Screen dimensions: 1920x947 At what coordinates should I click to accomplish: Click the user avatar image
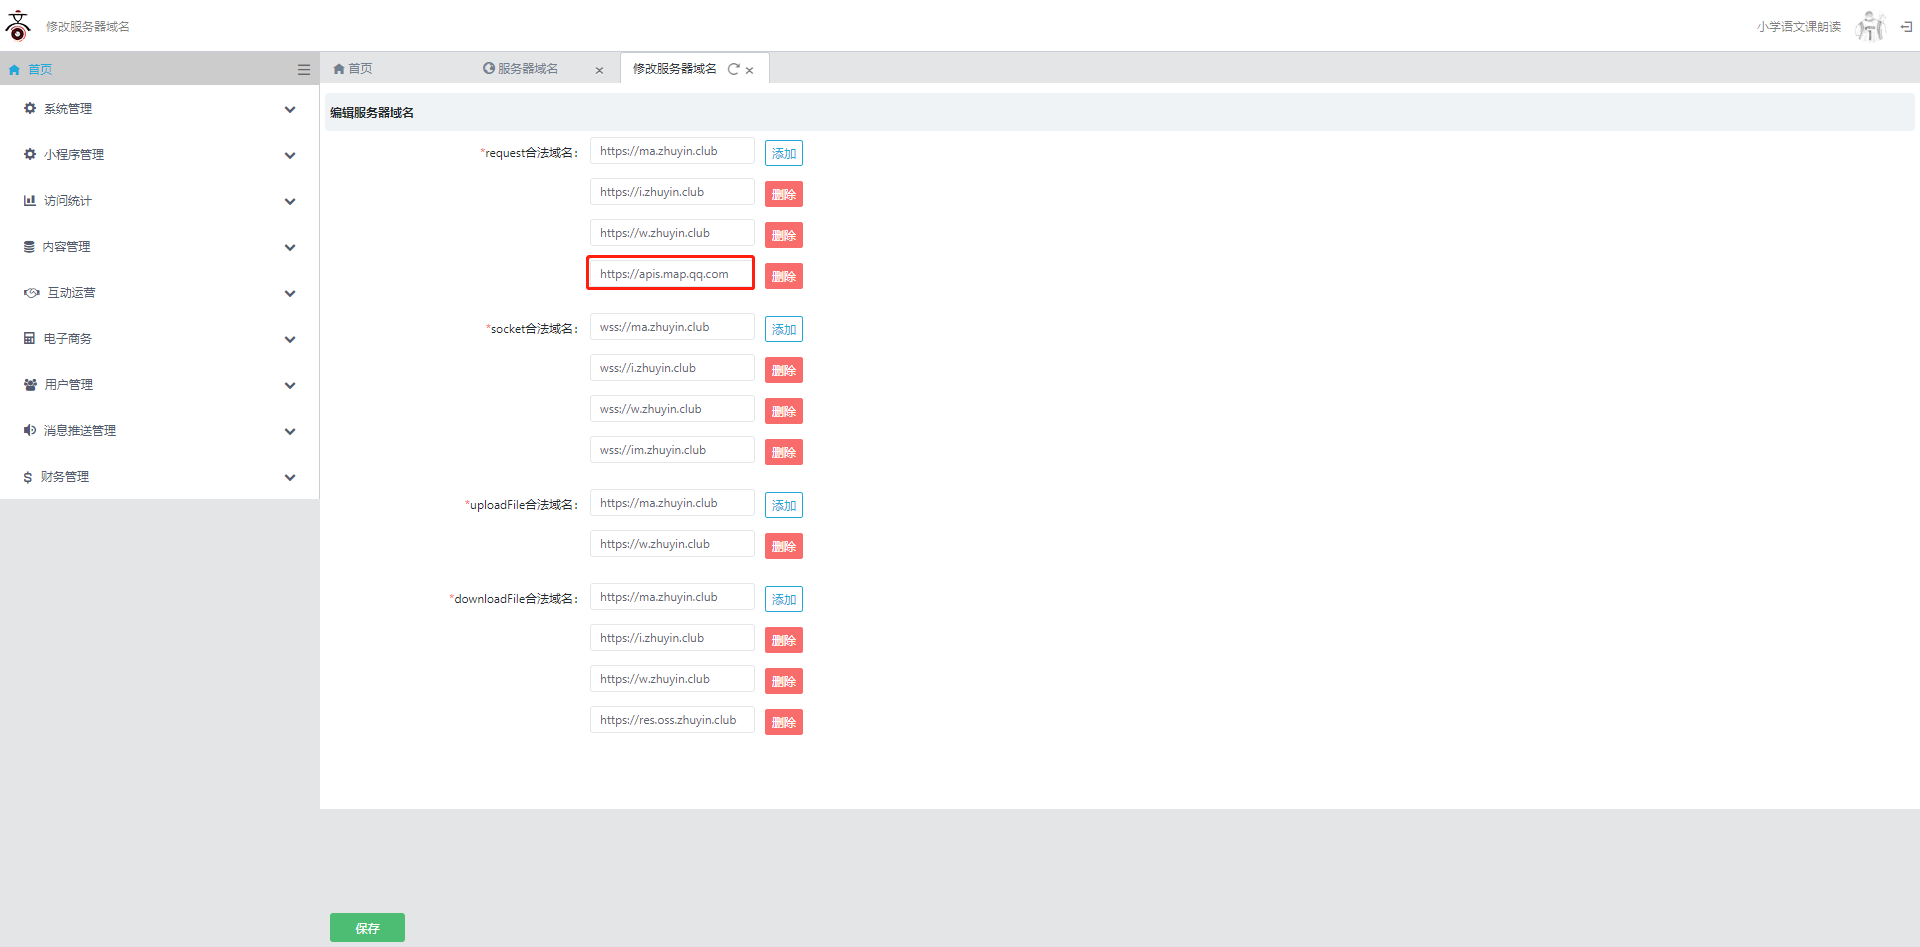point(1869,26)
